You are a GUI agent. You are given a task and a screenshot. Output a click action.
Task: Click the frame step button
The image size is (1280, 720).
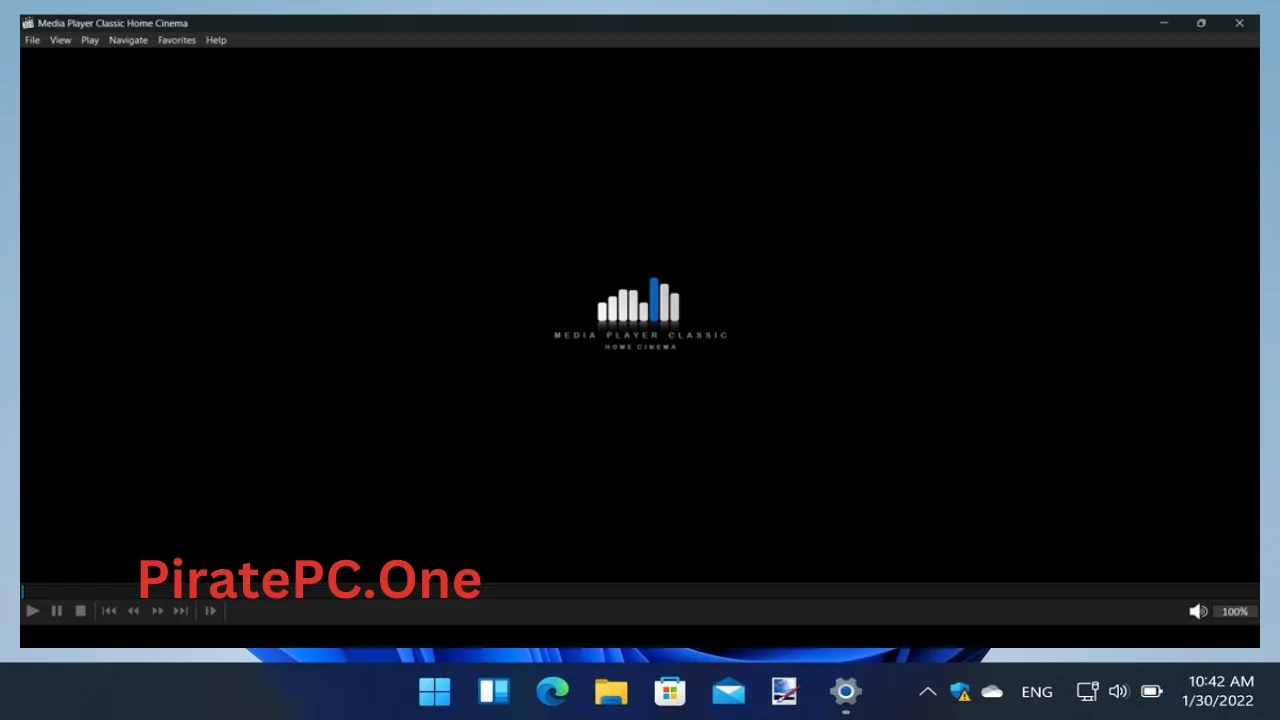click(x=210, y=611)
